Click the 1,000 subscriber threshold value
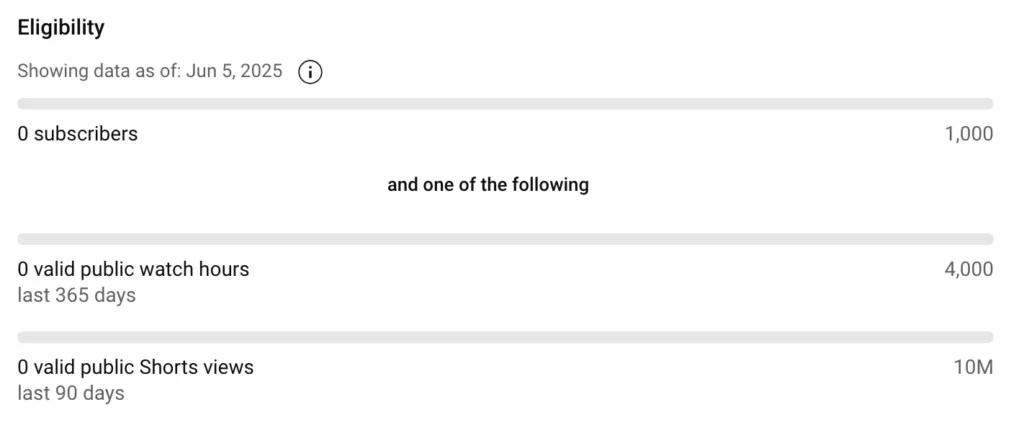The width and height of the screenshot is (1024, 438). click(968, 134)
